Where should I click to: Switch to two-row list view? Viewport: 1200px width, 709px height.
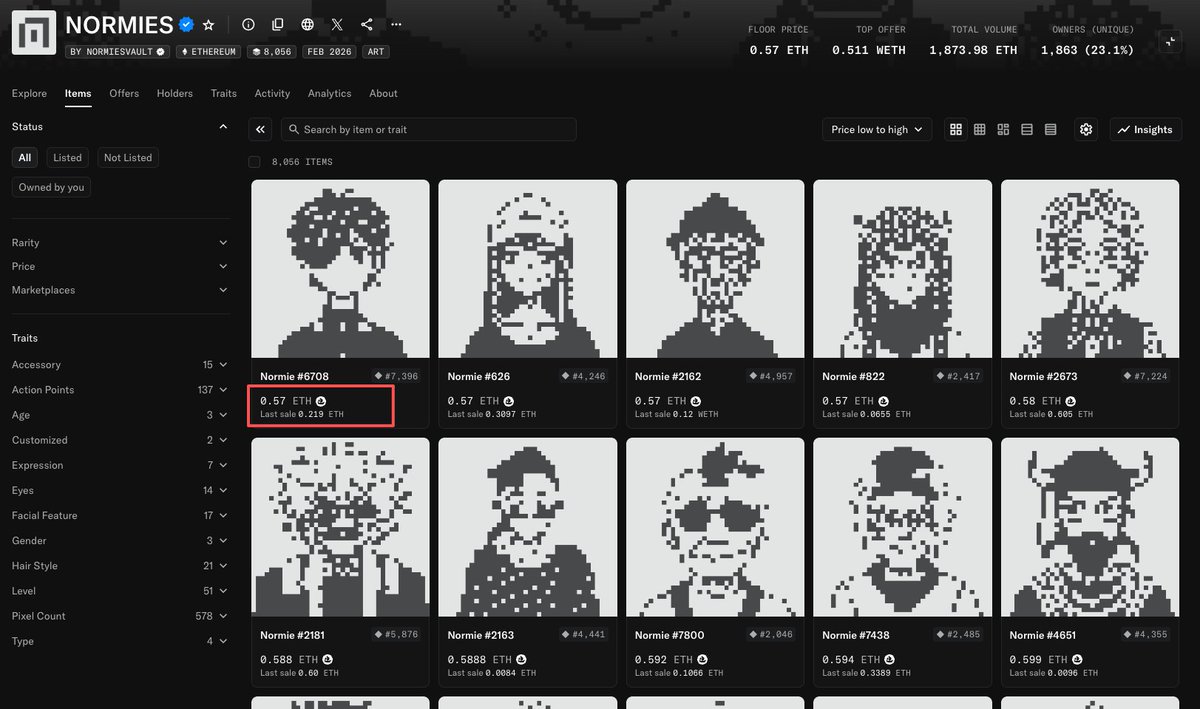[x=1027, y=129]
